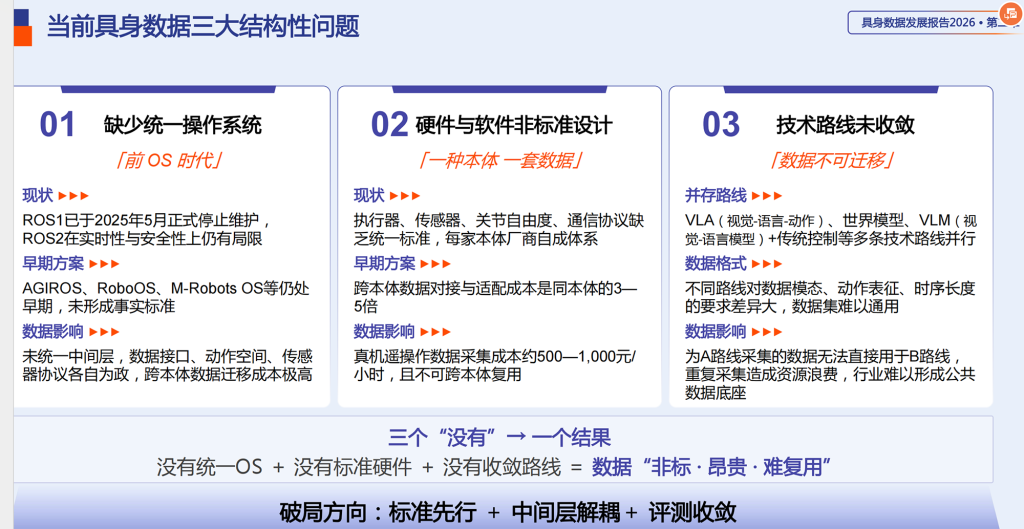Click the text '破局方向：标准先行'

click(x=378, y=512)
